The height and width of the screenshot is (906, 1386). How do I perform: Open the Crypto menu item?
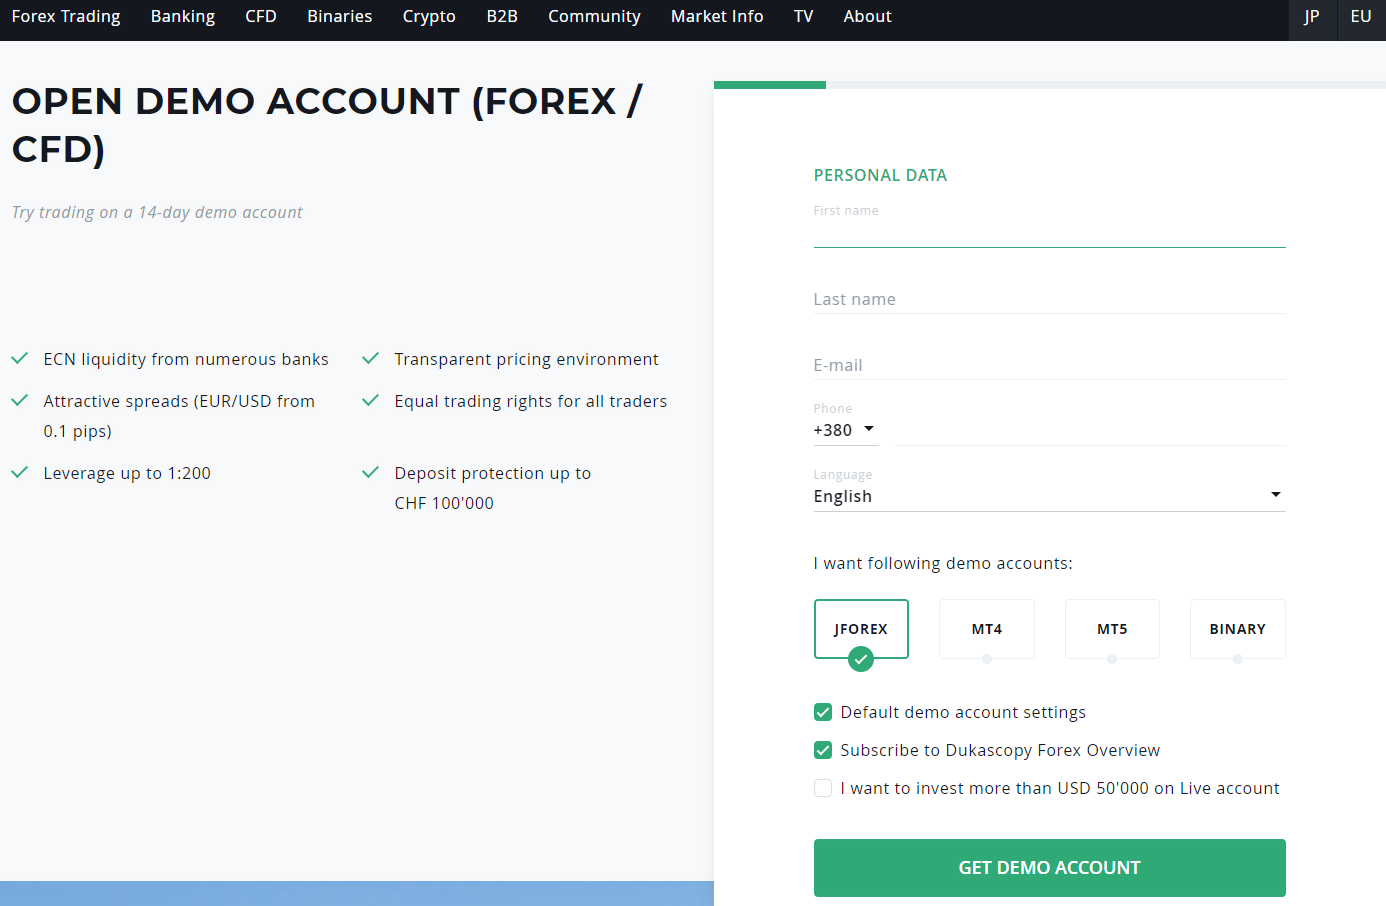[x=429, y=17]
